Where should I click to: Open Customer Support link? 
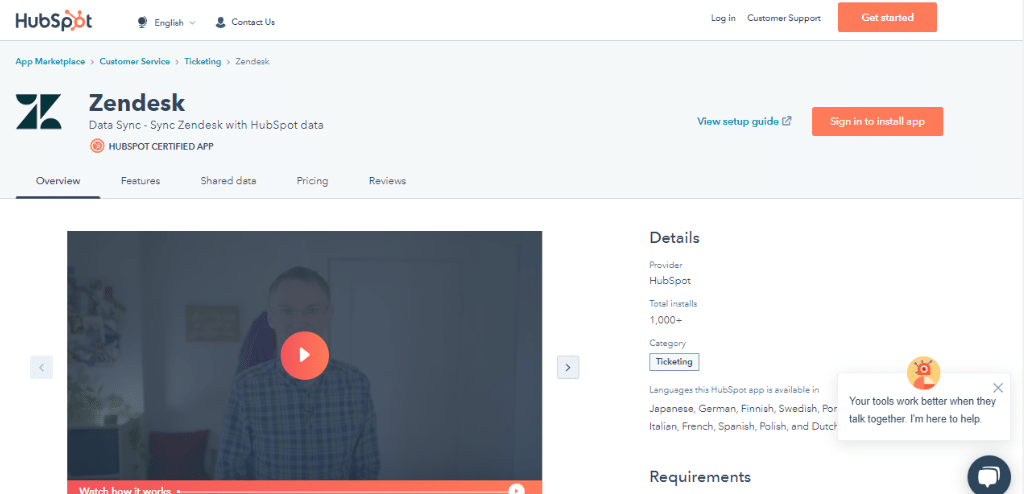coord(784,18)
